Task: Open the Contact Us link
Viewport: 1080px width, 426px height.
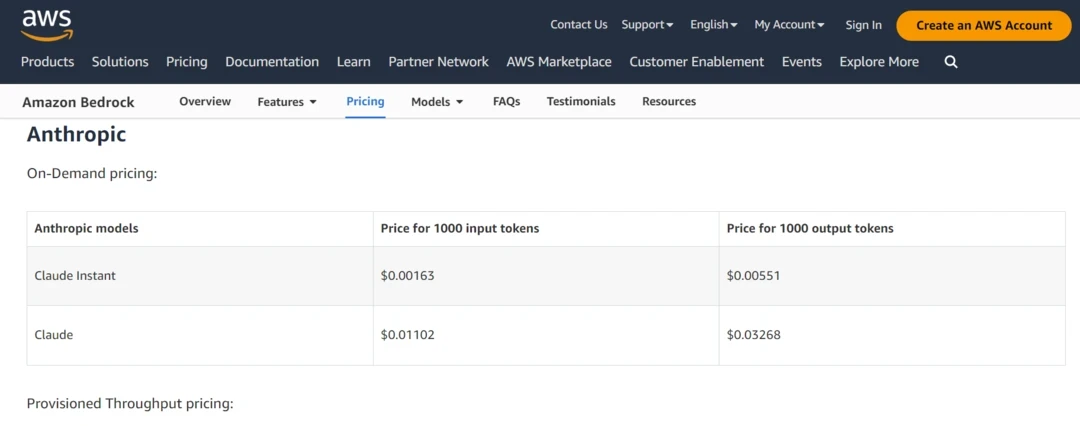Action: 578,25
